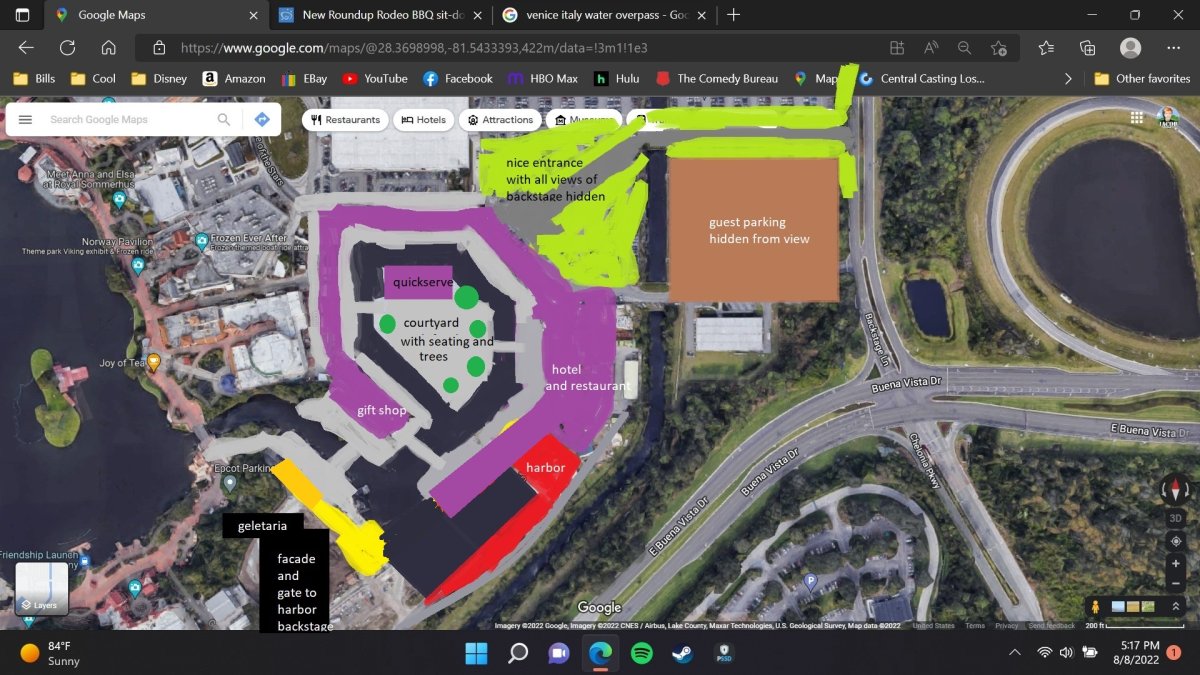Open the Google Maps hamburger menu
Image resolution: width=1200 pixels, height=675 pixels.
[x=26, y=119]
